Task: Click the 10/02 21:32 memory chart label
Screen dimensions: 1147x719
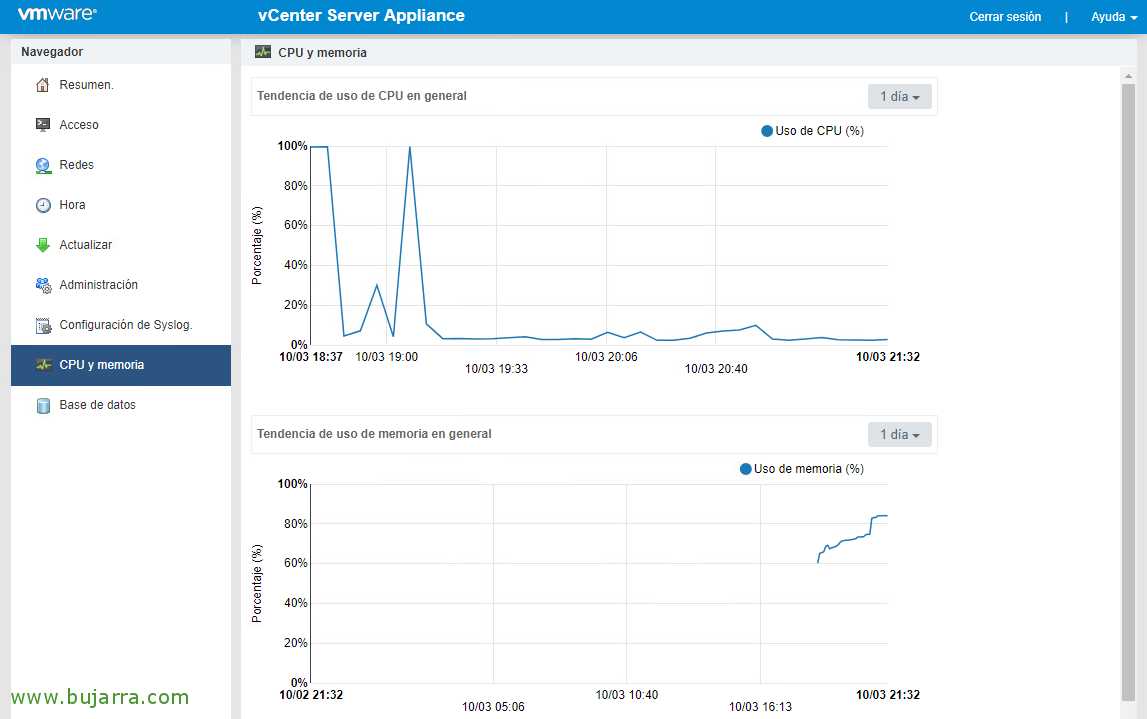Action: coord(311,695)
